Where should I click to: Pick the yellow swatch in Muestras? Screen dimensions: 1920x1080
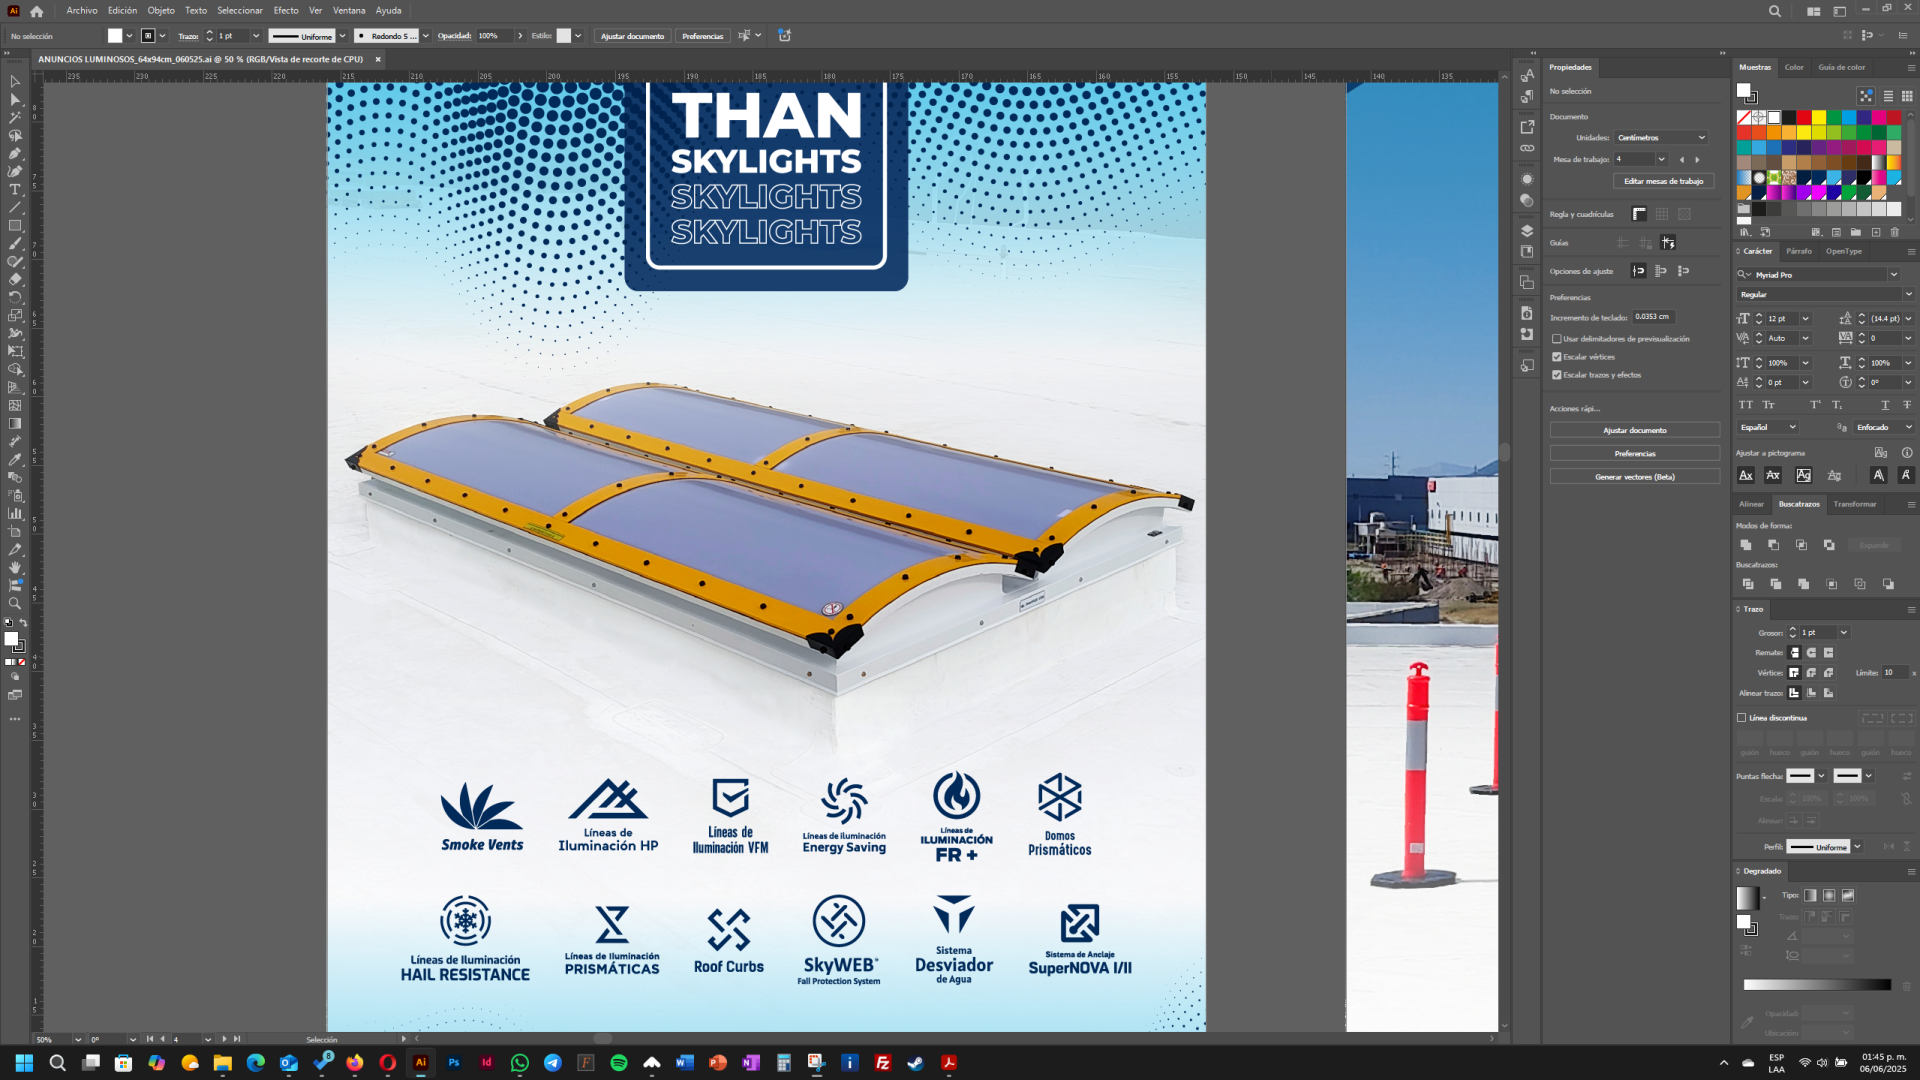click(1819, 118)
